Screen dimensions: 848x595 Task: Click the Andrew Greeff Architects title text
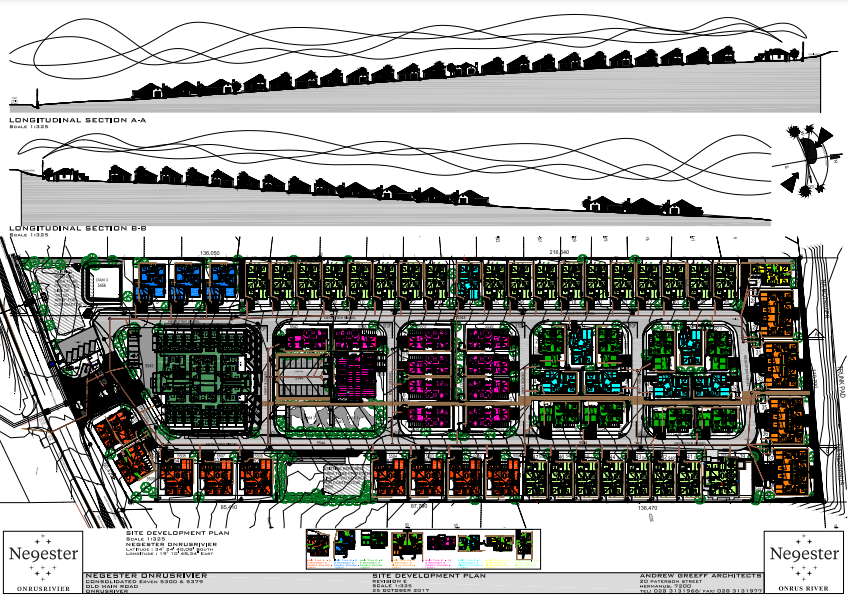tap(699, 575)
